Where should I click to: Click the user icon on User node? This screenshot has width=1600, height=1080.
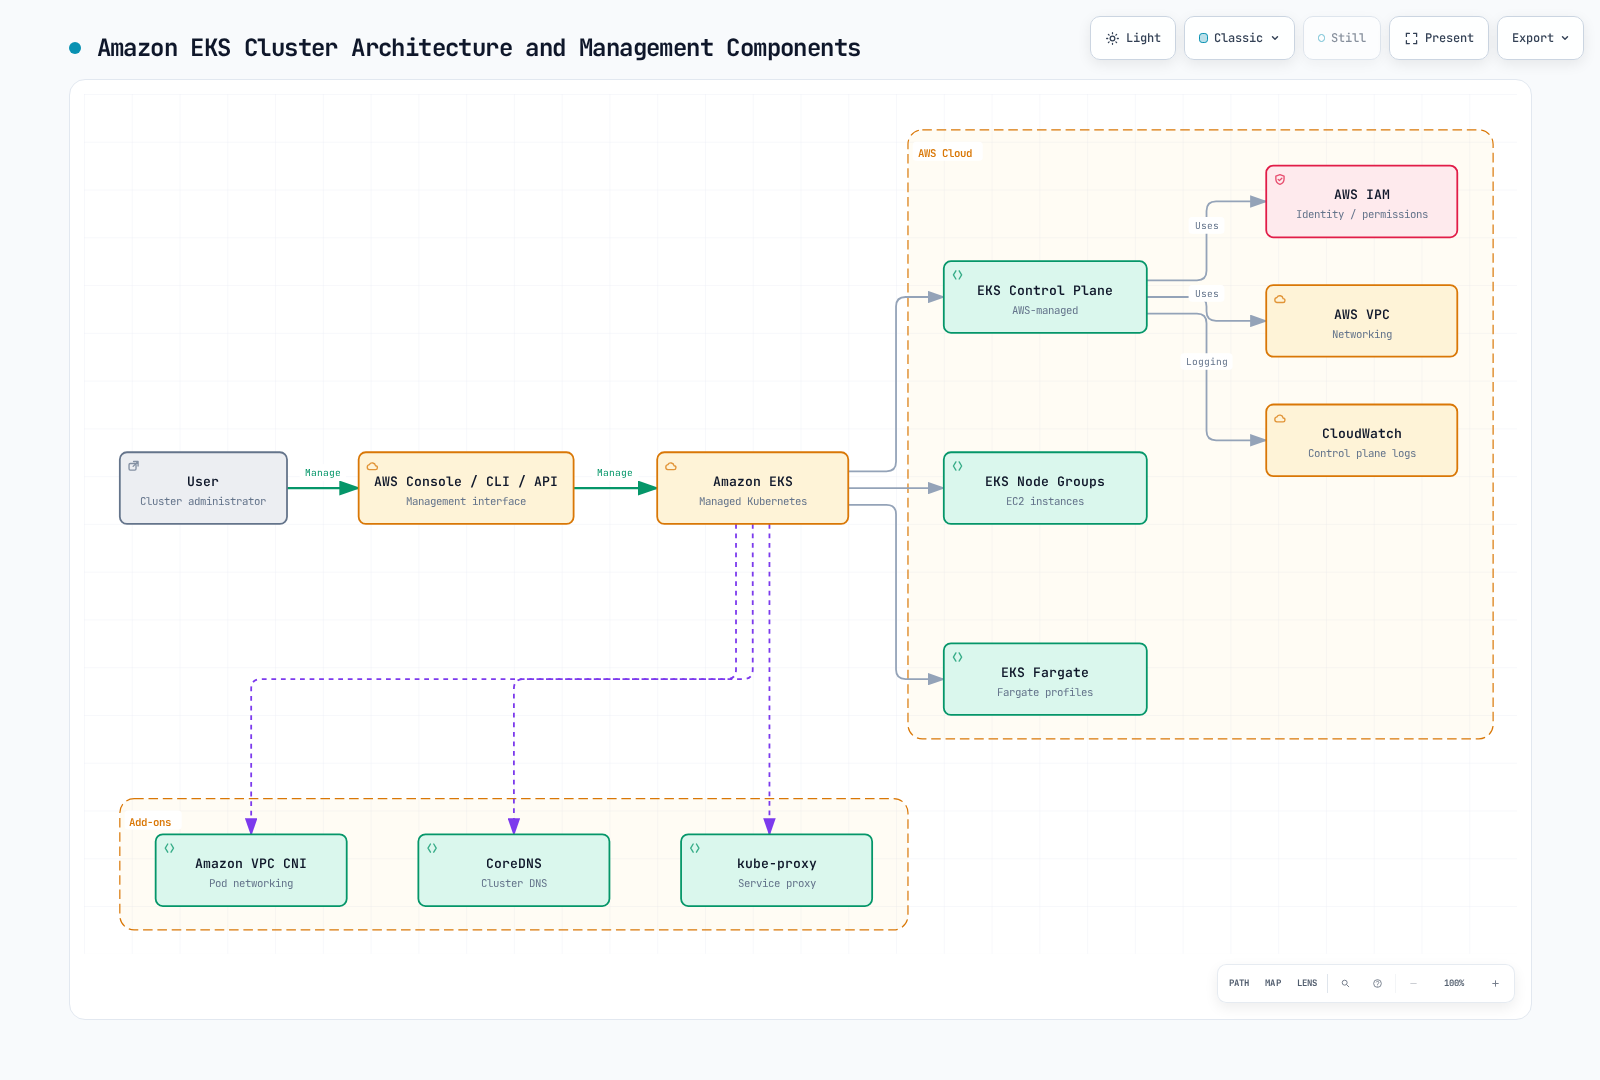click(x=133, y=466)
